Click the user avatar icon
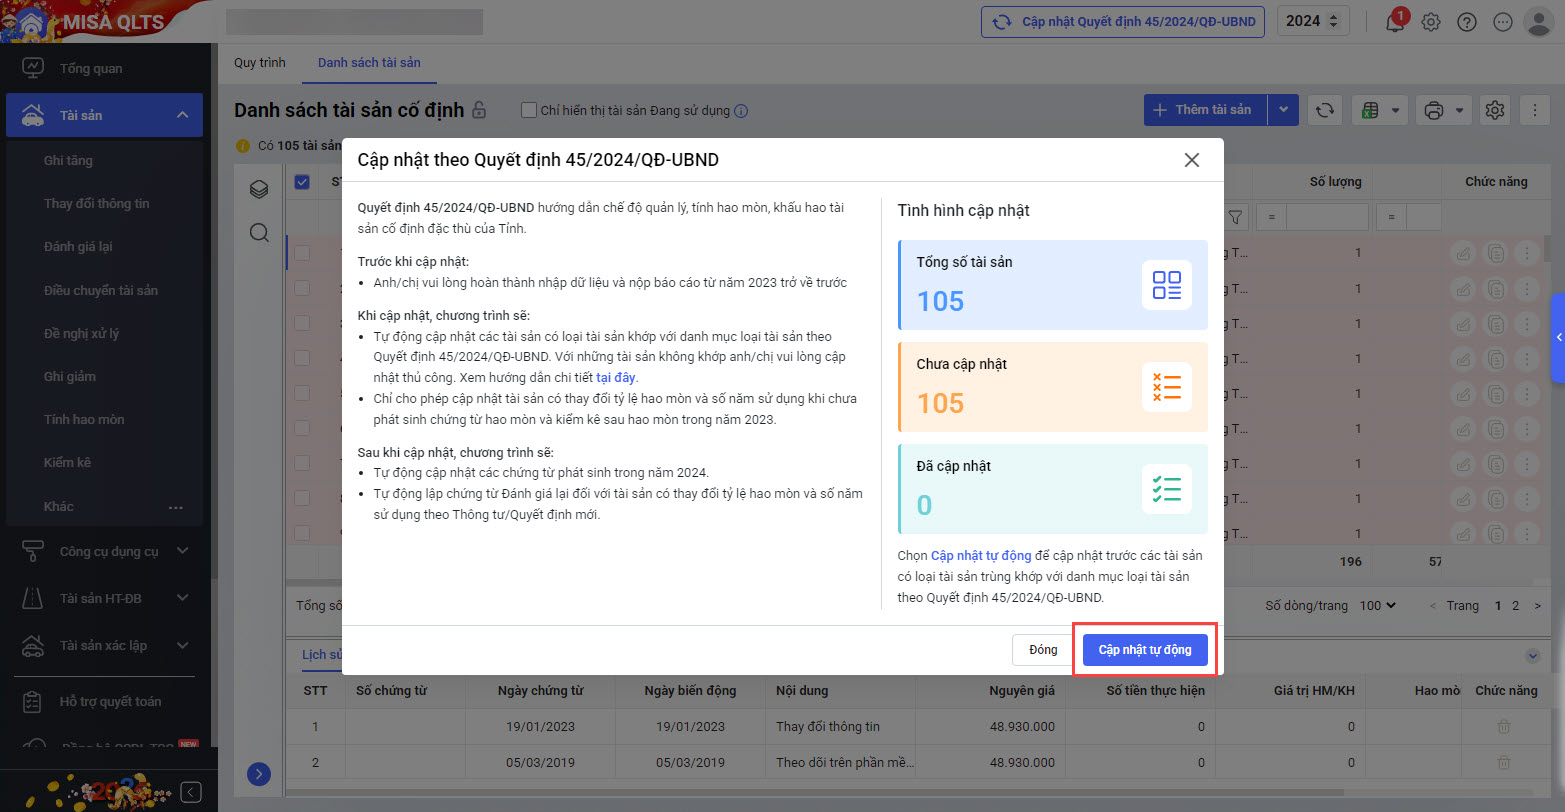The height and width of the screenshot is (812, 1565). pyautogui.click(x=1537, y=22)
